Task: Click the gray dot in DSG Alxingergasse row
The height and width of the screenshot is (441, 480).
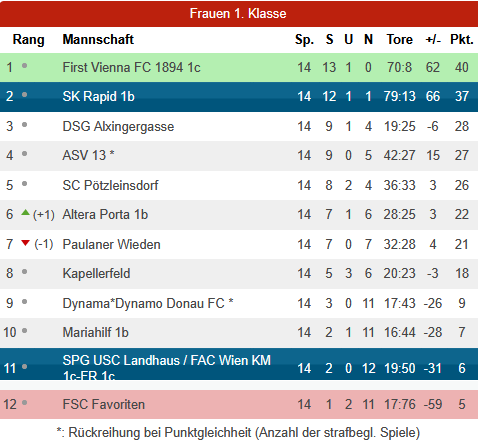Action: pyautogui.click(x=24, y=125)
